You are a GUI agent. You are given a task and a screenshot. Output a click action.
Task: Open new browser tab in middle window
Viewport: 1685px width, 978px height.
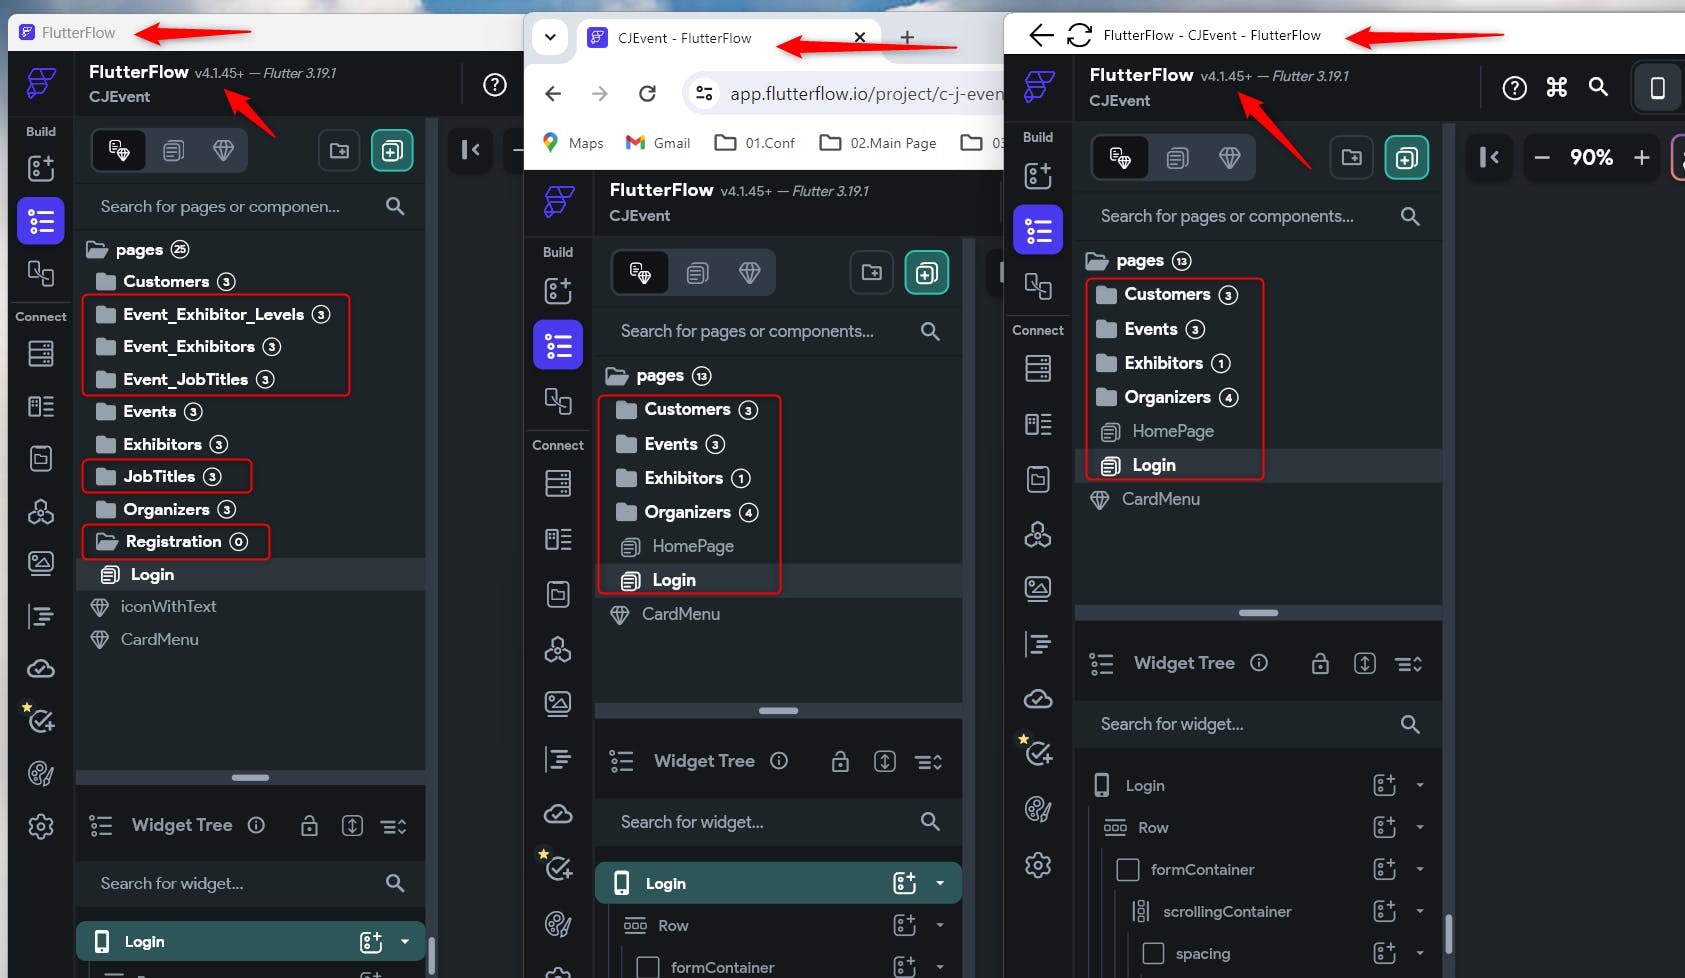pos(907,38)
